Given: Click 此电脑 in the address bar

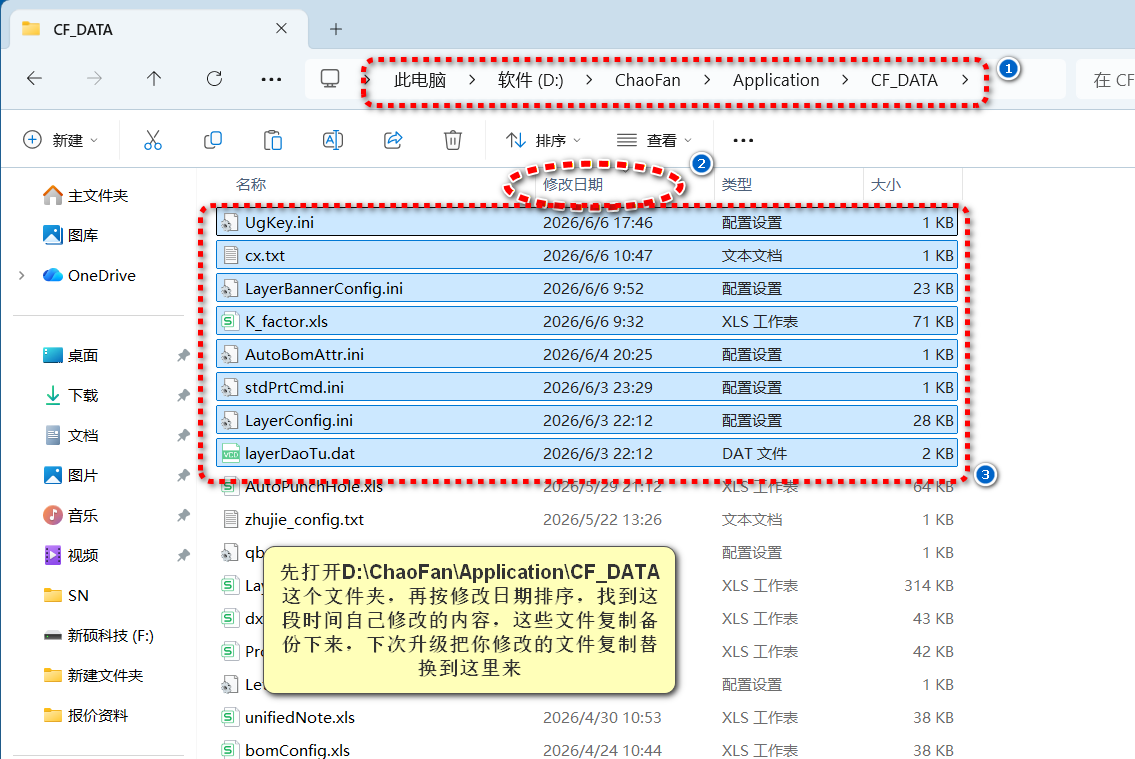Looking at the screenshot, I should [x=420, y=80].
